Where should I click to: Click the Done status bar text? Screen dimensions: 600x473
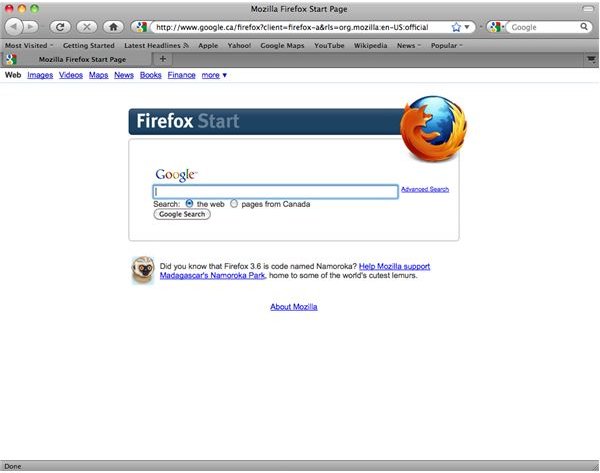click(13, 466)
